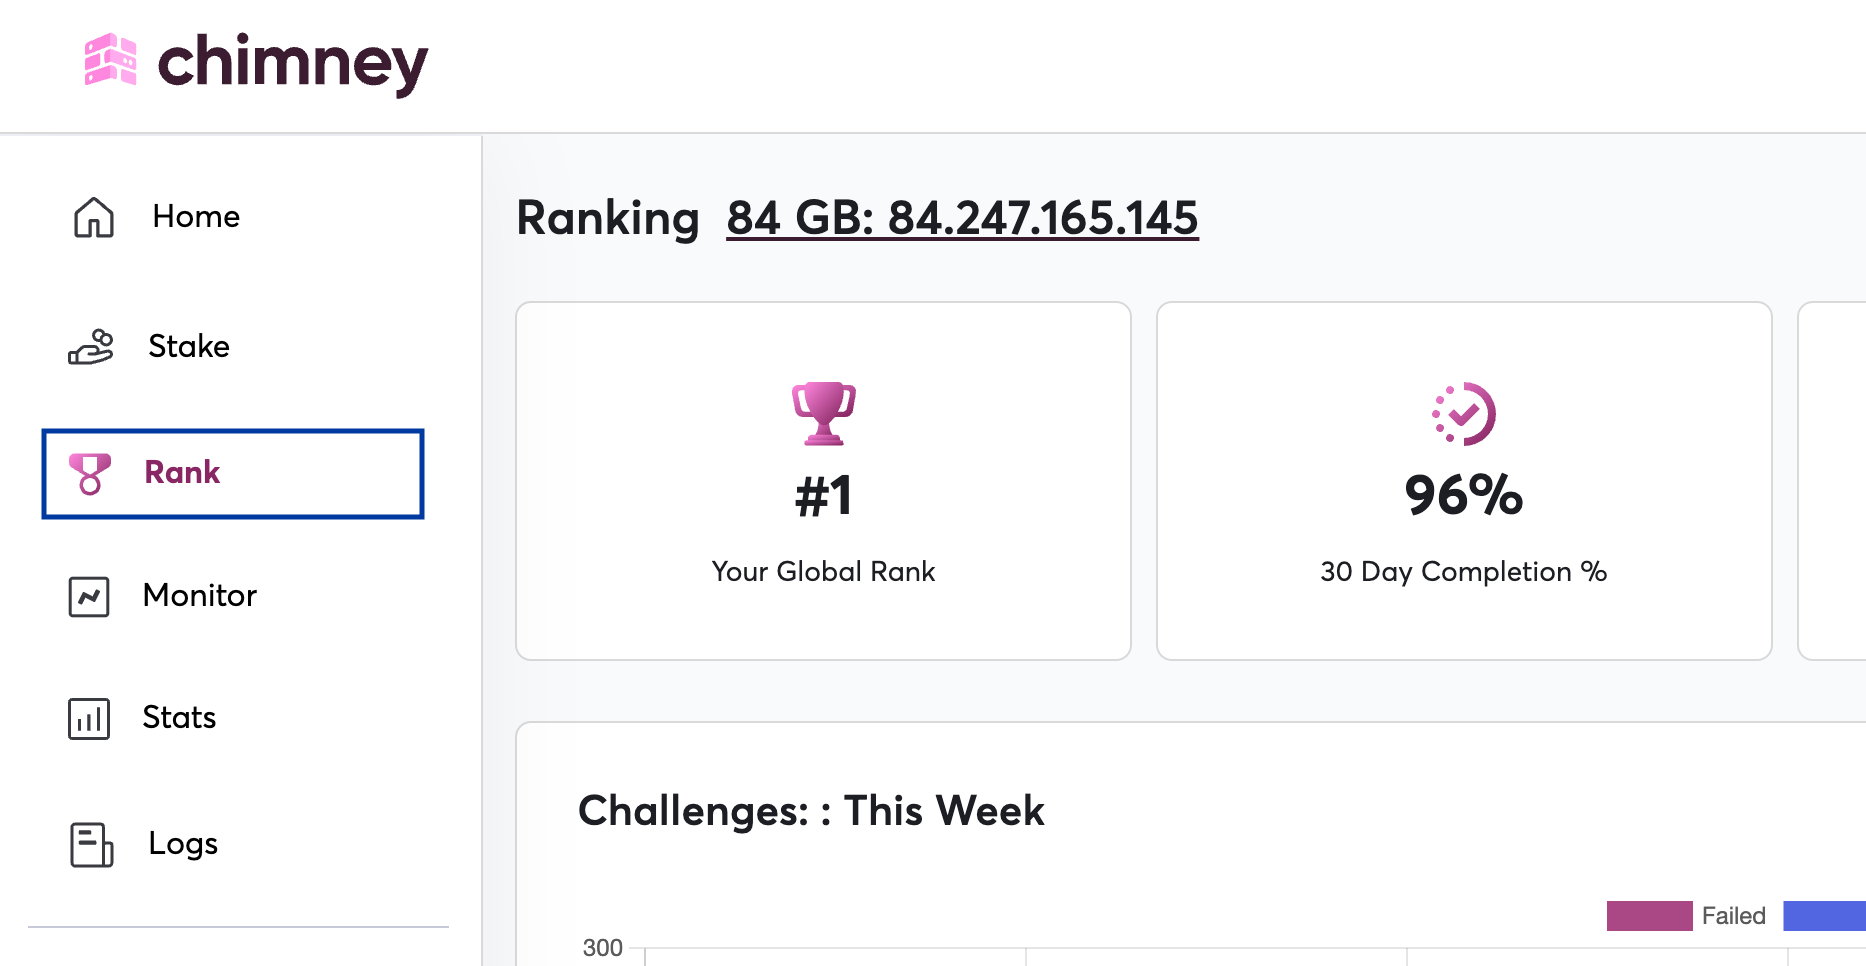The width and height of the screenshot is (1866, 966).
Task: Click the Monitor chart icon
Action: (x=89, y=597)
